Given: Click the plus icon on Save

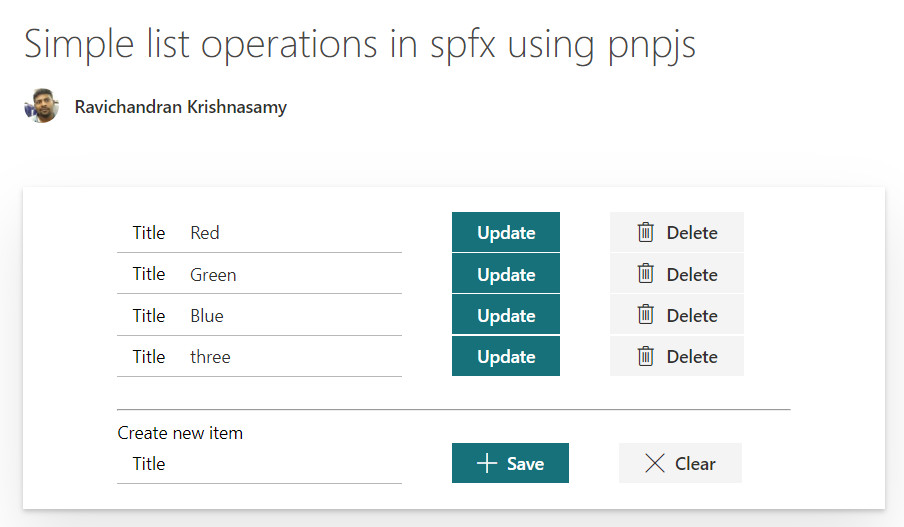Looking at the screenshot, I should coord(487,463).
